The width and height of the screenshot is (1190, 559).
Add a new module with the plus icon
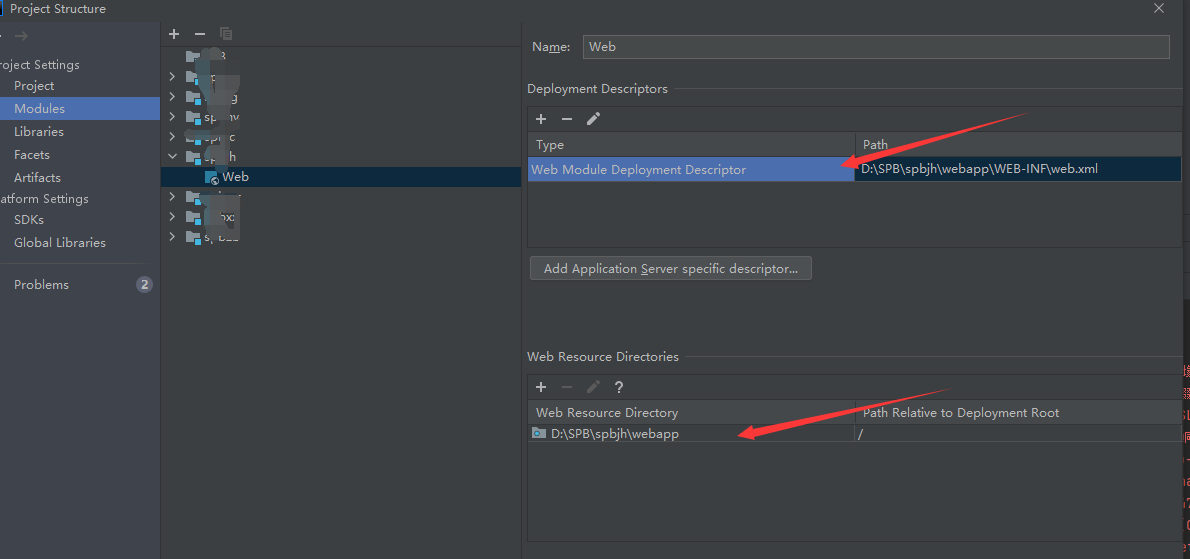[x=174, y=34]
